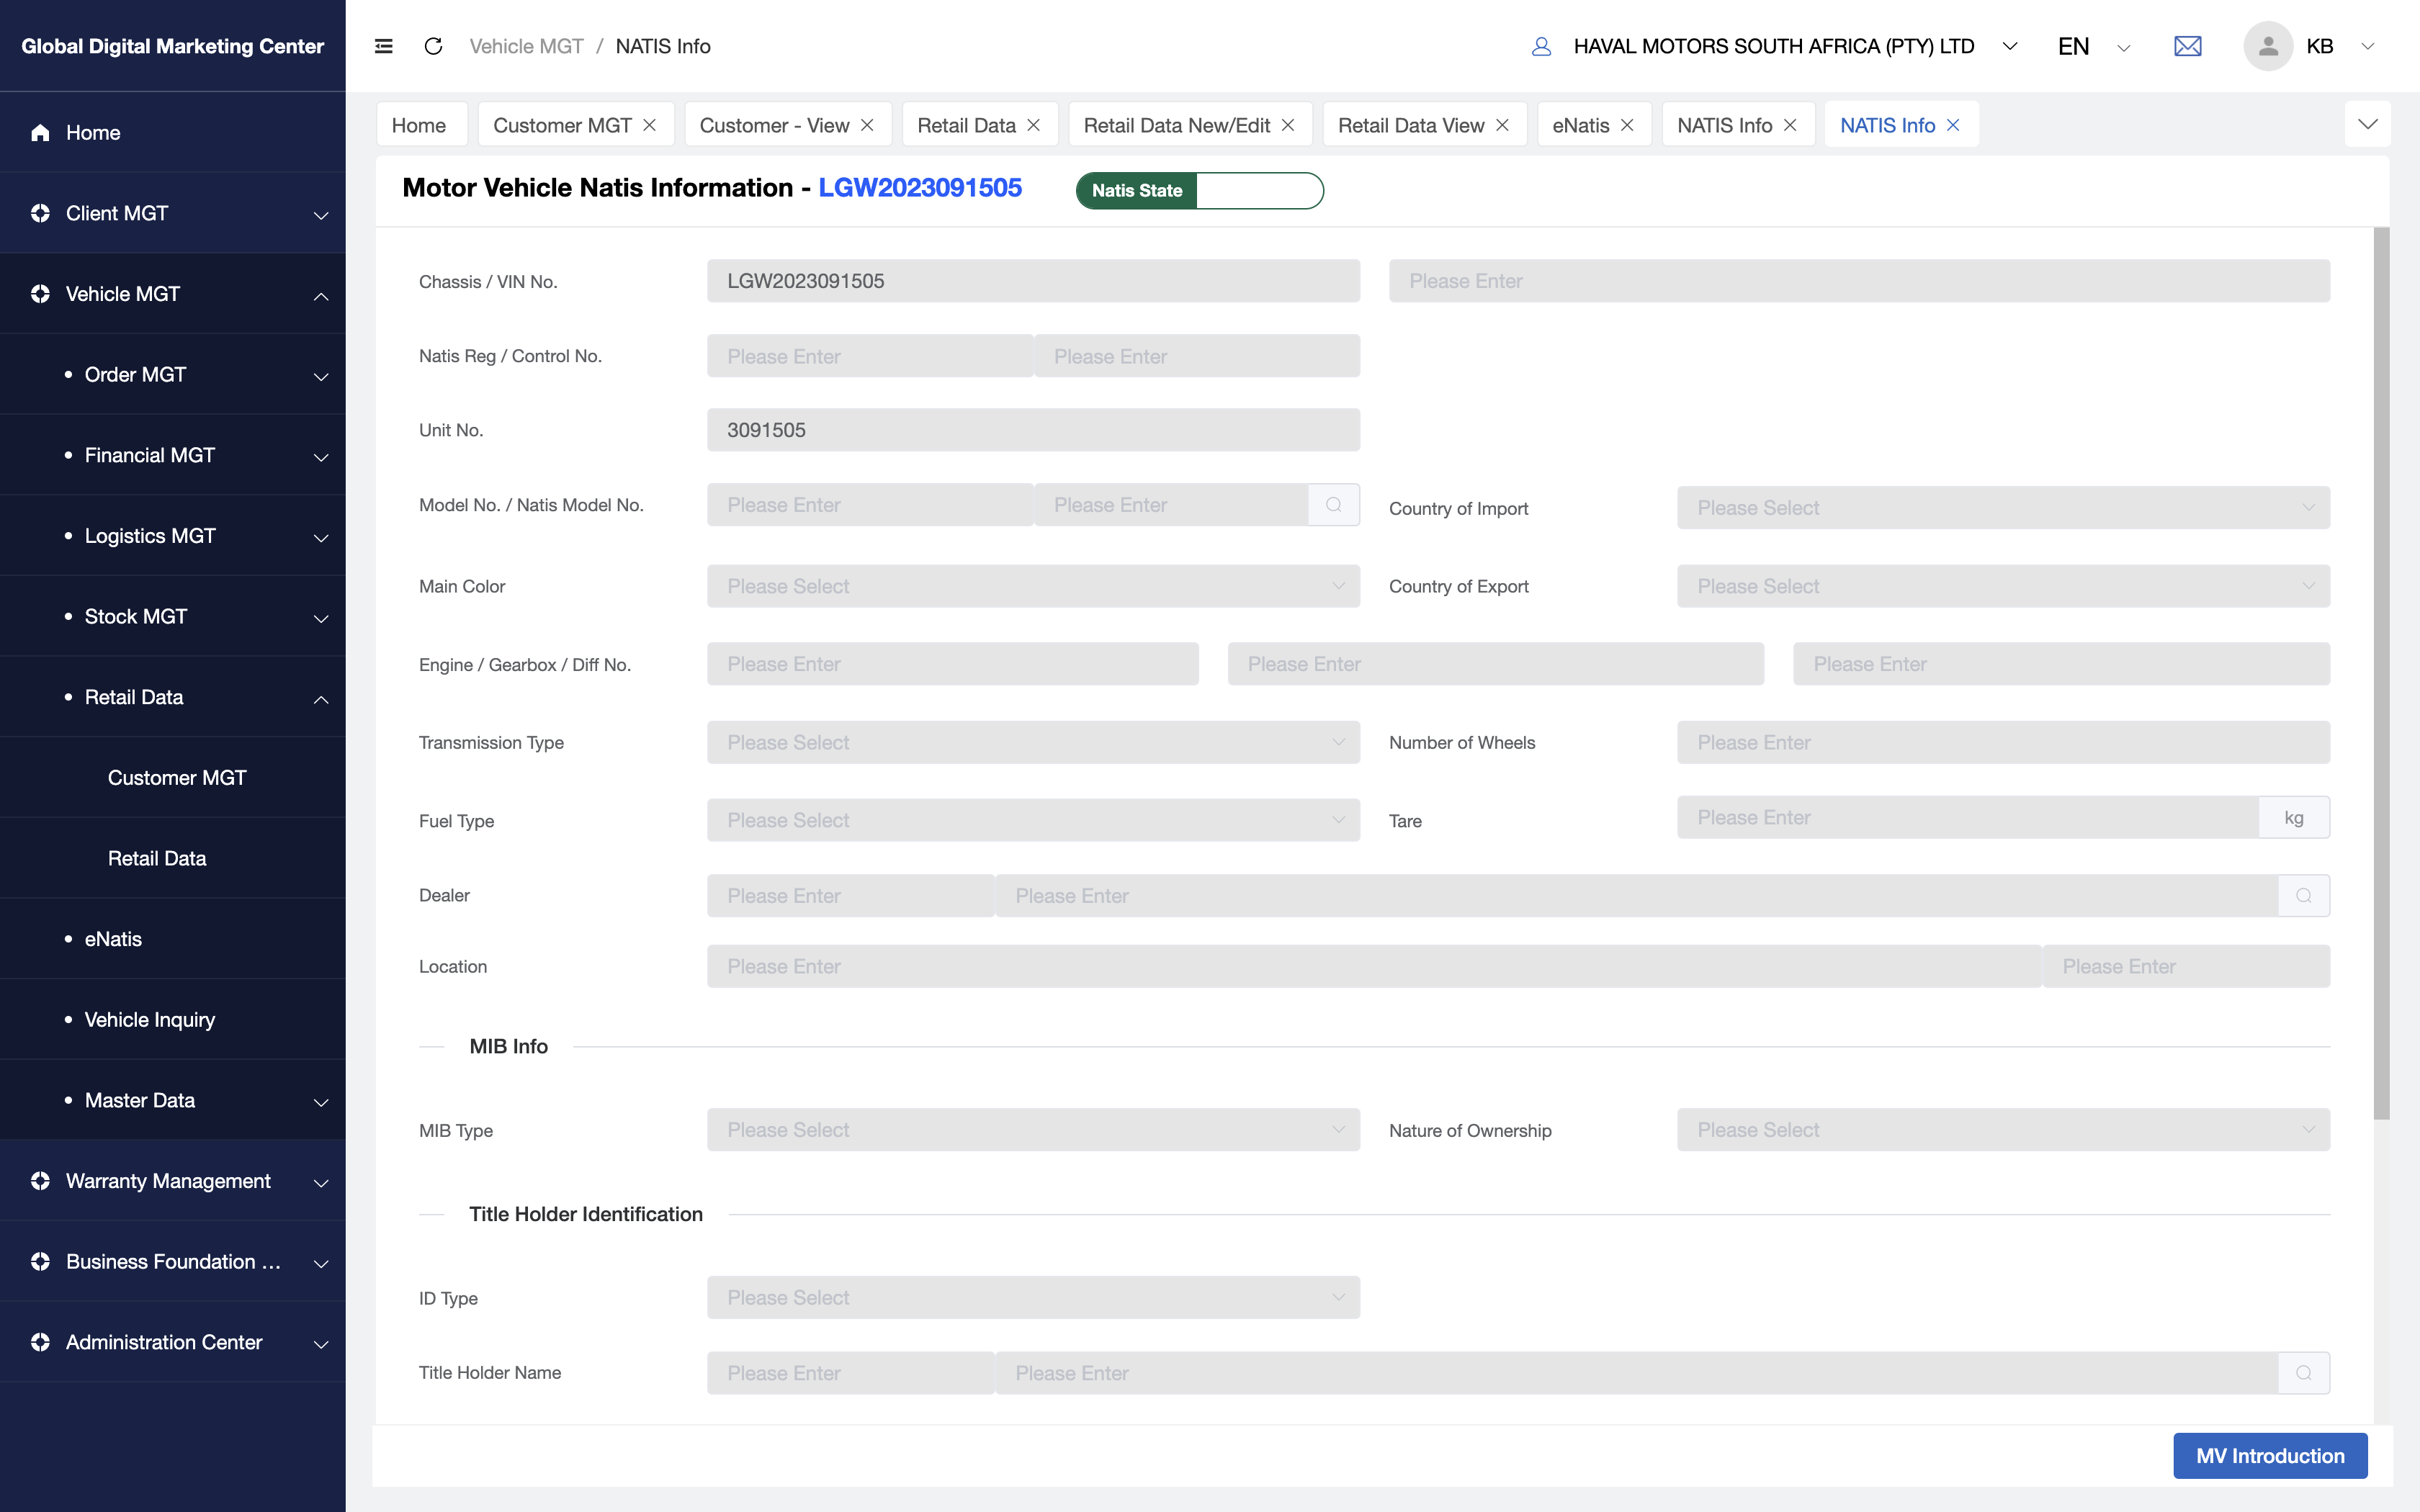Screen dimensions: 2420x1512
Task: Search Dealer using magnifier icon
Action: [2304, 896]
